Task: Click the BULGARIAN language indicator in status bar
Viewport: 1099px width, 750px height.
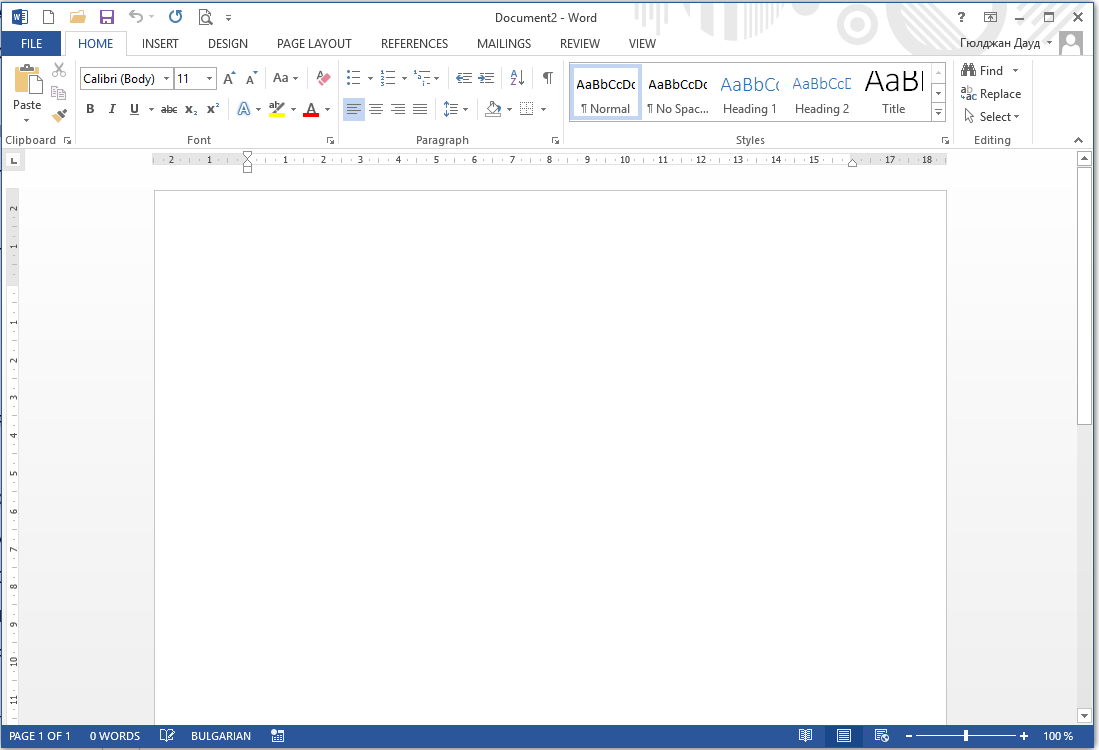Action: [221, 736]
